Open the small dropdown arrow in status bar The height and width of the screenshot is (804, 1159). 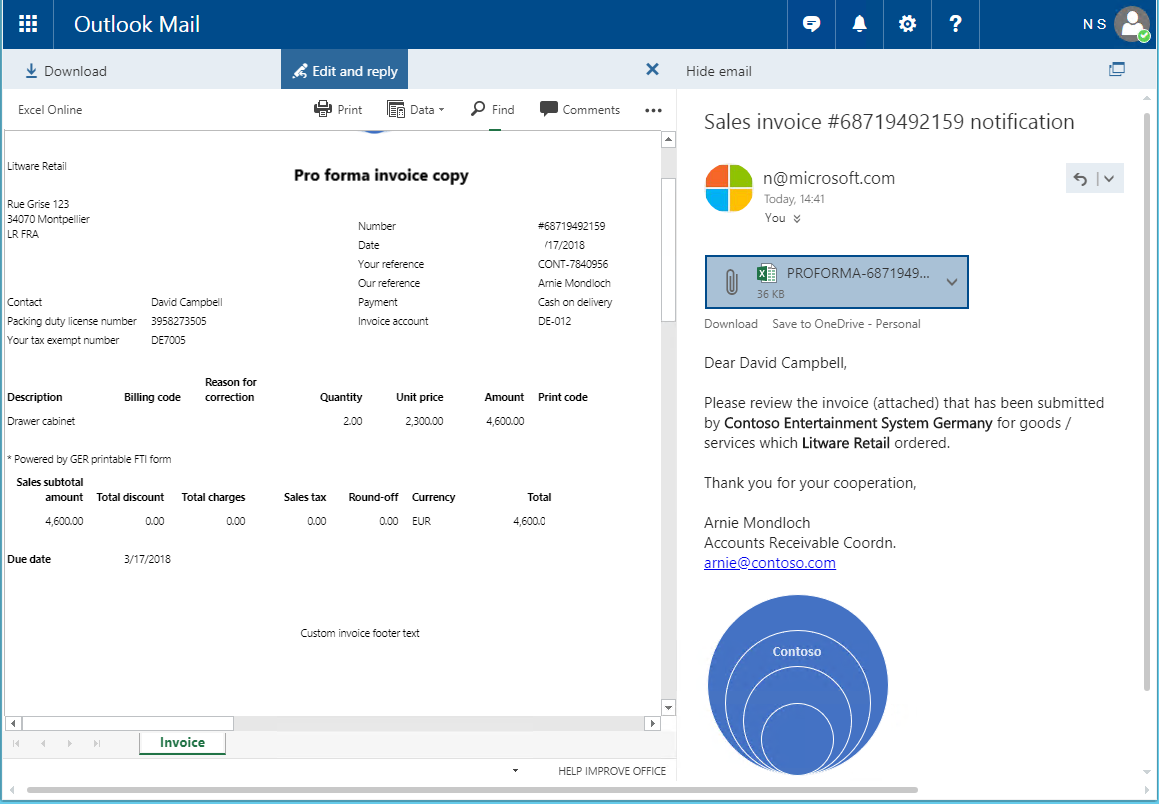[515, 771]
